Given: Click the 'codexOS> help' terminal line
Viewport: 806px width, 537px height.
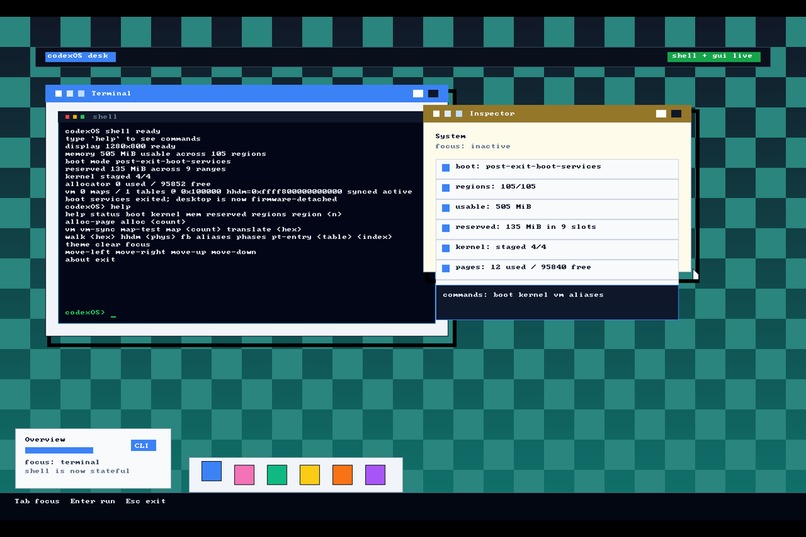Looking at the screenshot, I should (x=98, y=207).
